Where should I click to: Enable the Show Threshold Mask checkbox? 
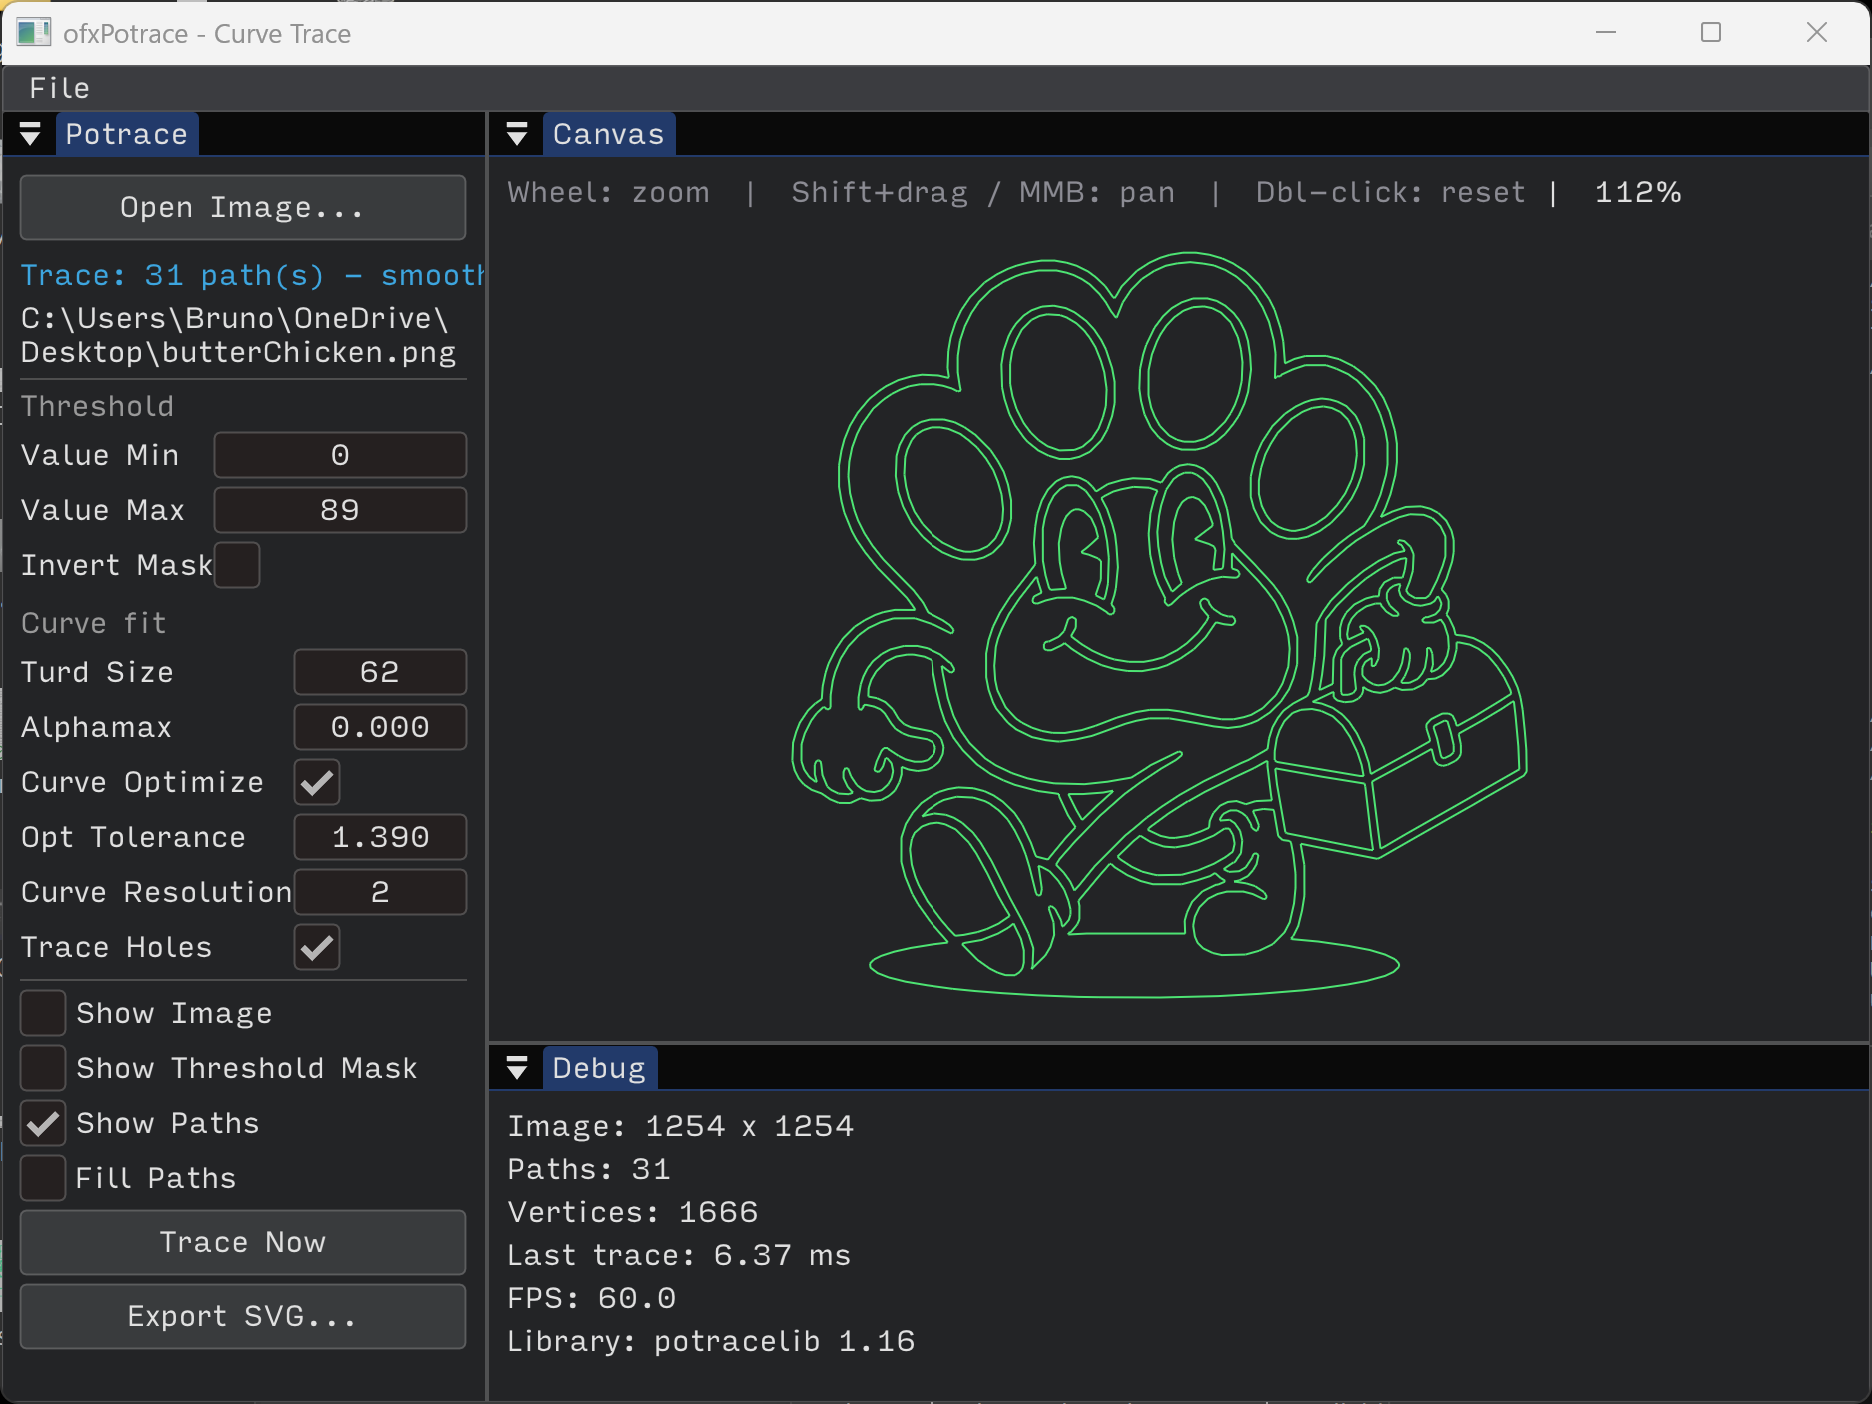(x=43, y=1068)
